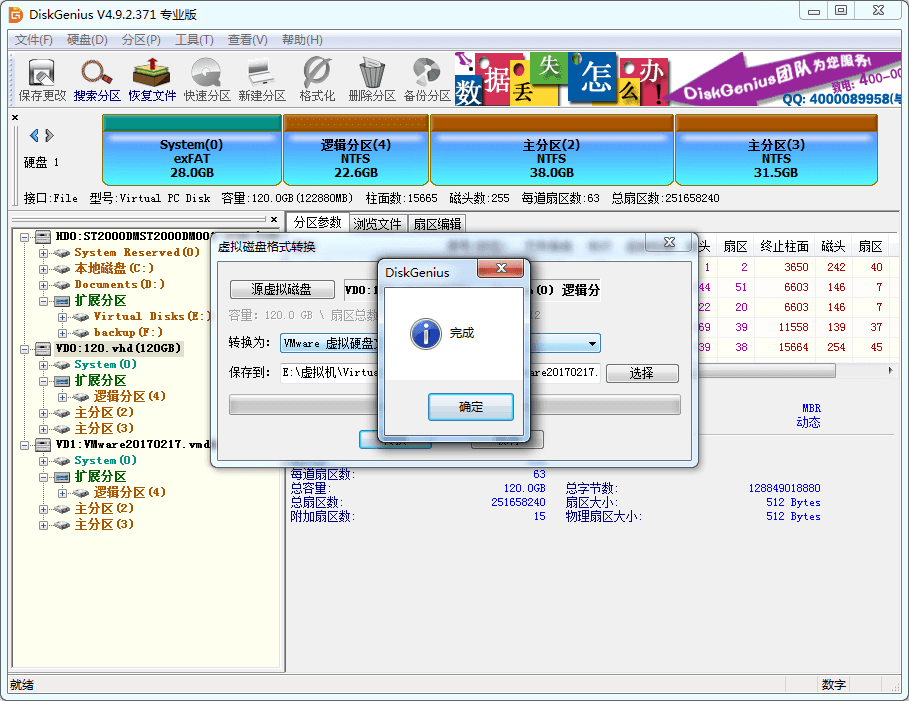The image size is (909, 701).
Task: Click the 源虚拟磁盘 button
Action: pos(282,289)
